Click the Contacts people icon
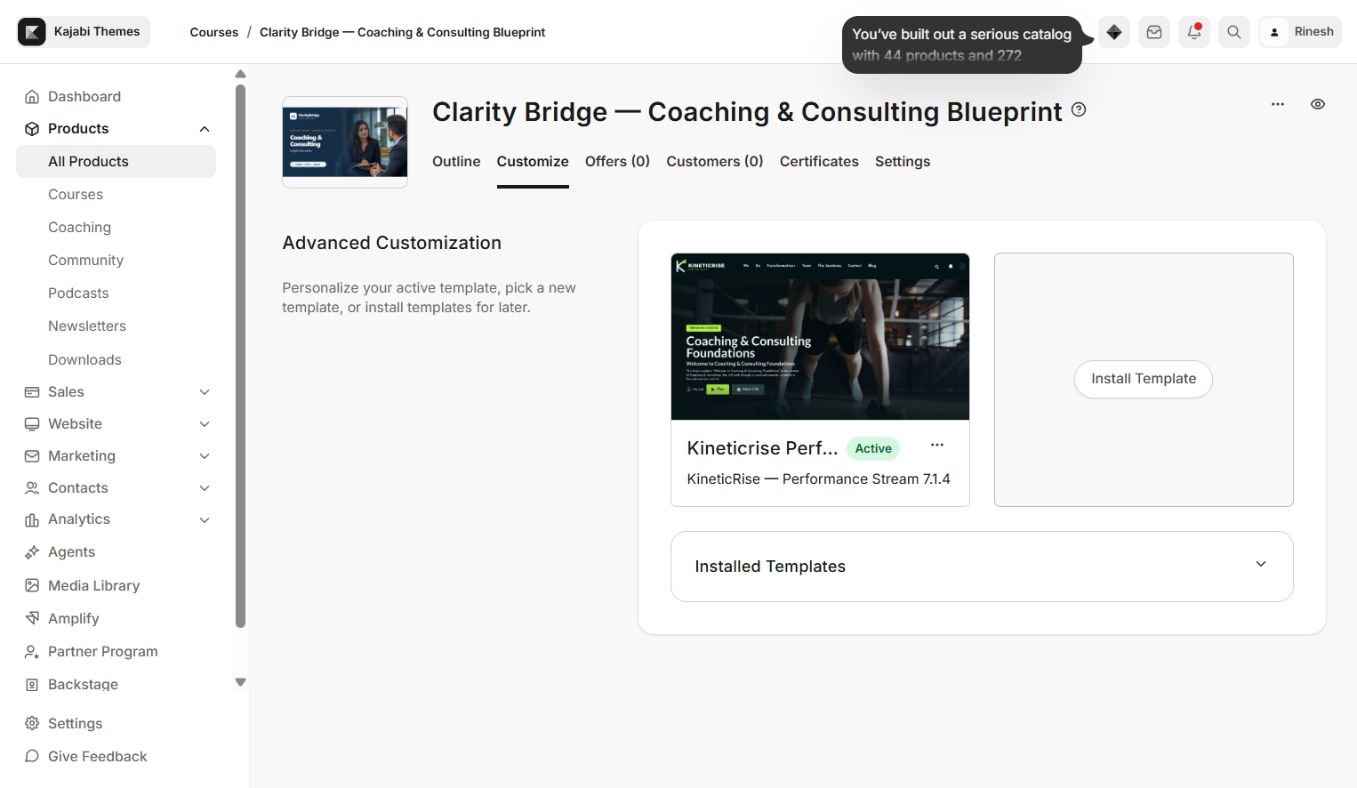 [x=32, y=488]
